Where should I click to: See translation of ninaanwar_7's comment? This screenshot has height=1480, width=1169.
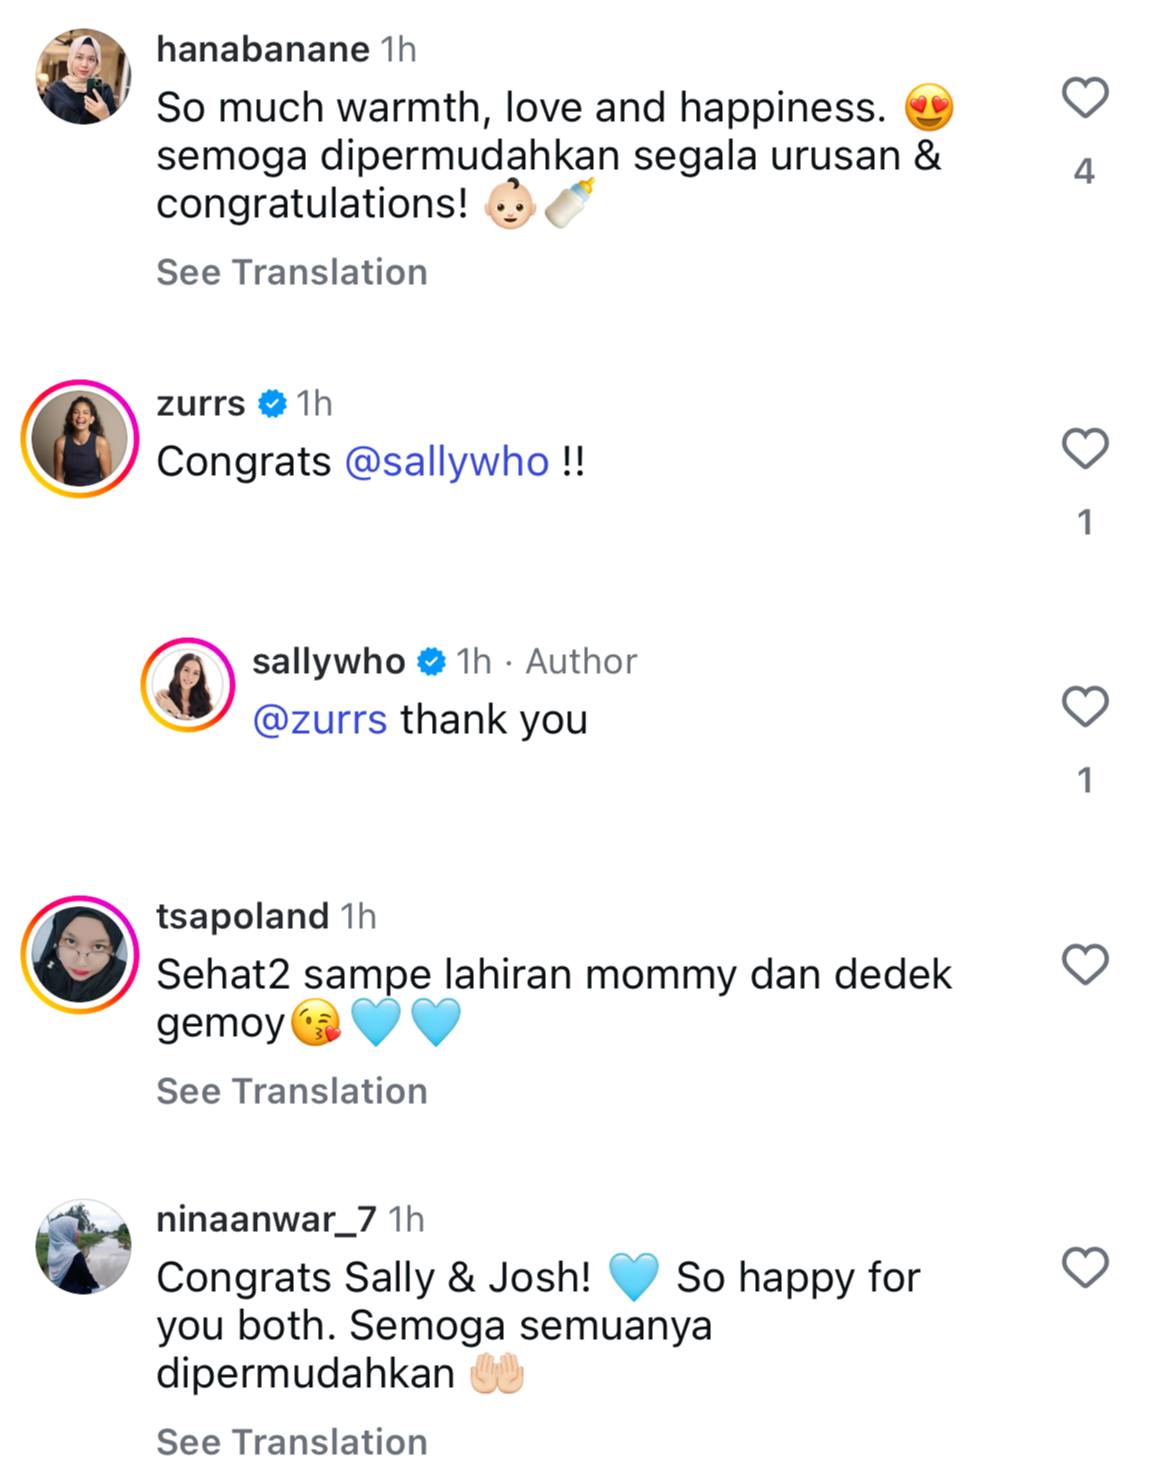[292, 1442]
